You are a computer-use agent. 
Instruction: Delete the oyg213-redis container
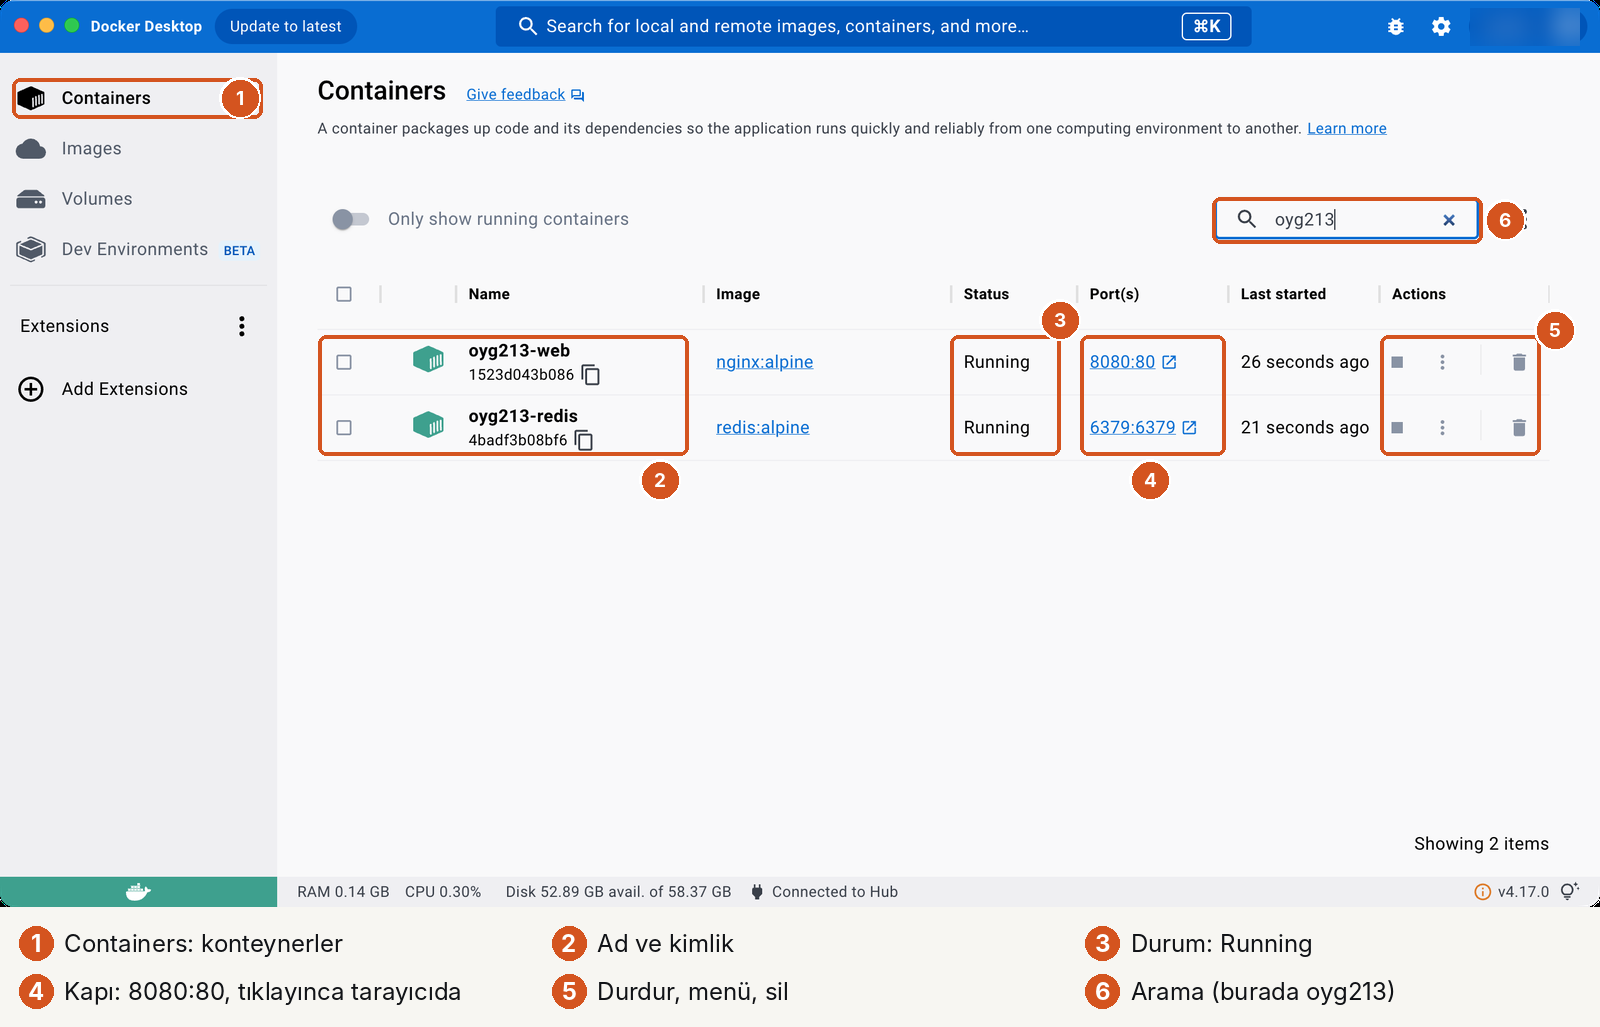(x=1519, y=428)
